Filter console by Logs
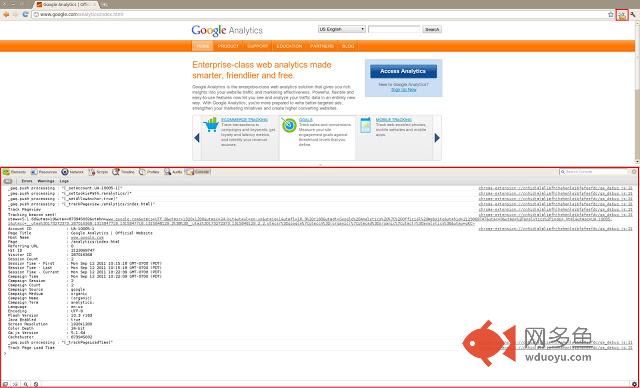This screenshot has width=640, height=388. pos(64,181)
